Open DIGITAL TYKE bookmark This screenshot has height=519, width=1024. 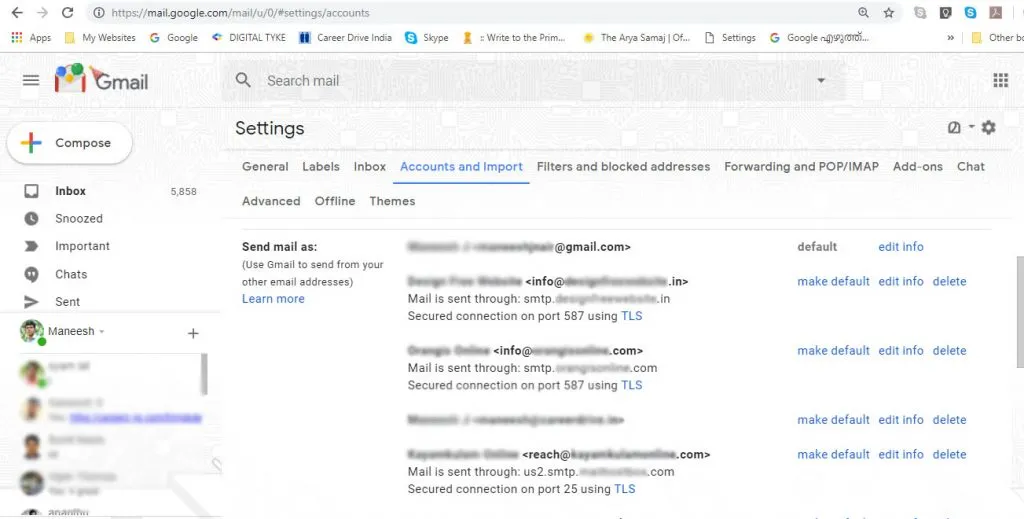(x=249, y=38)
